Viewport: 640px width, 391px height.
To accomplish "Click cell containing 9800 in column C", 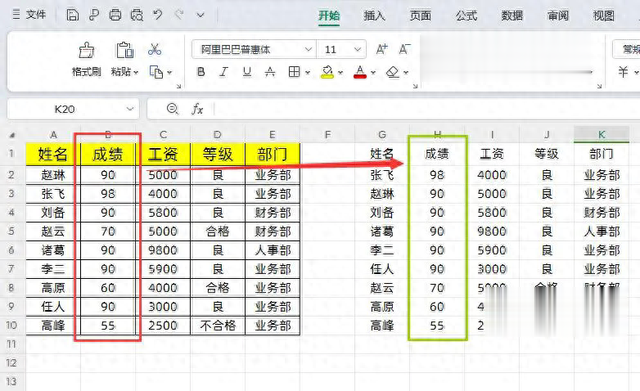I will coord(163,250).
